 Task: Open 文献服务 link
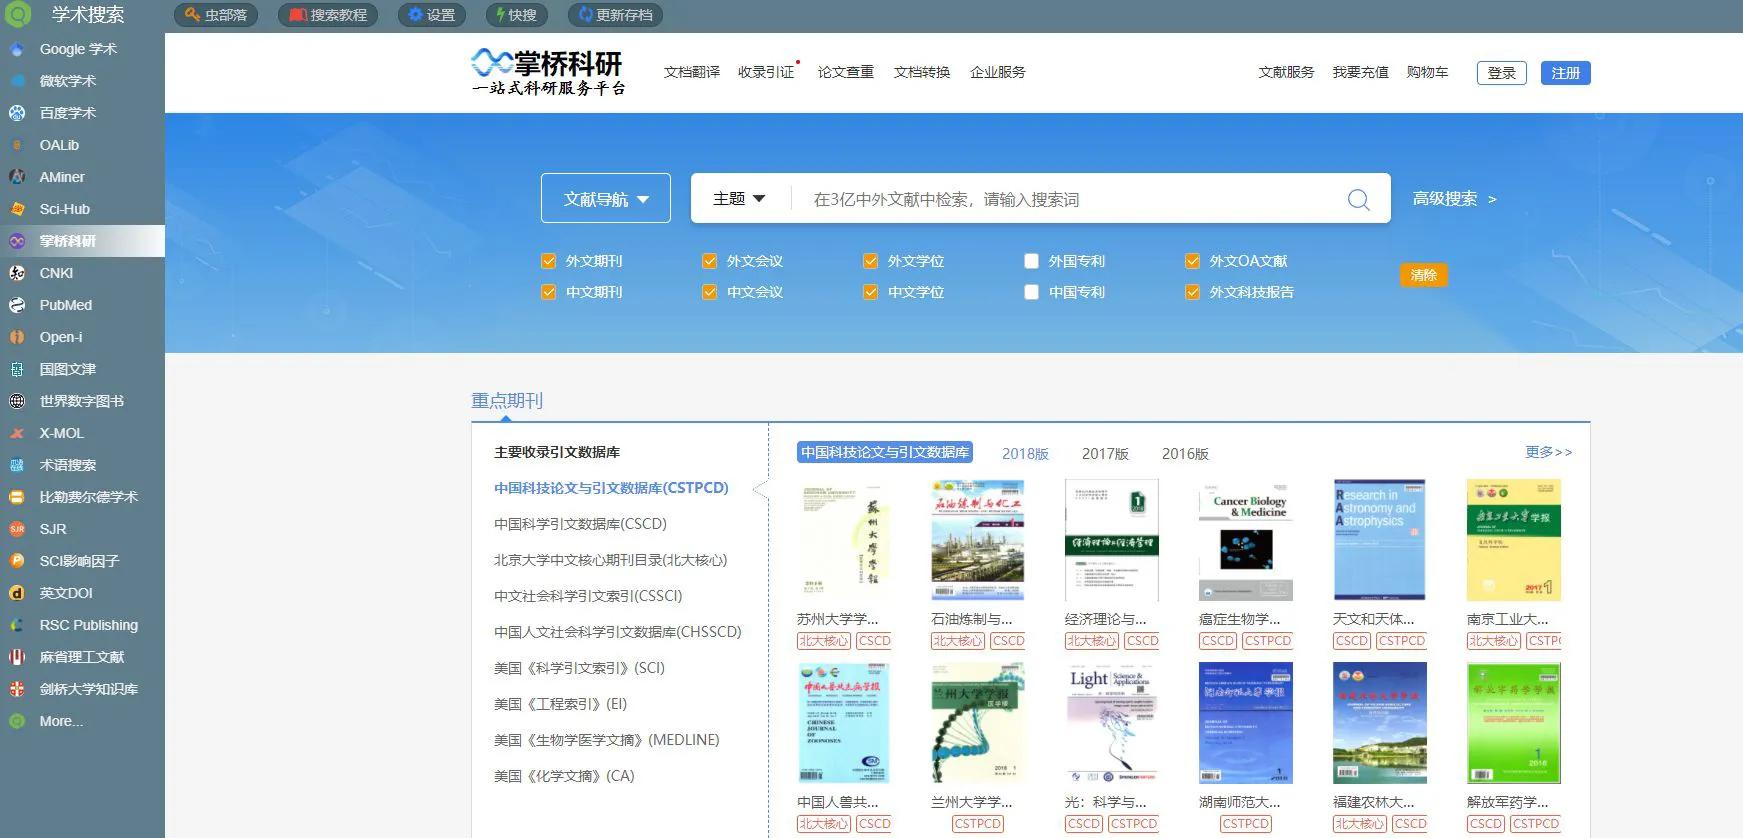(x=1286, y=72)
